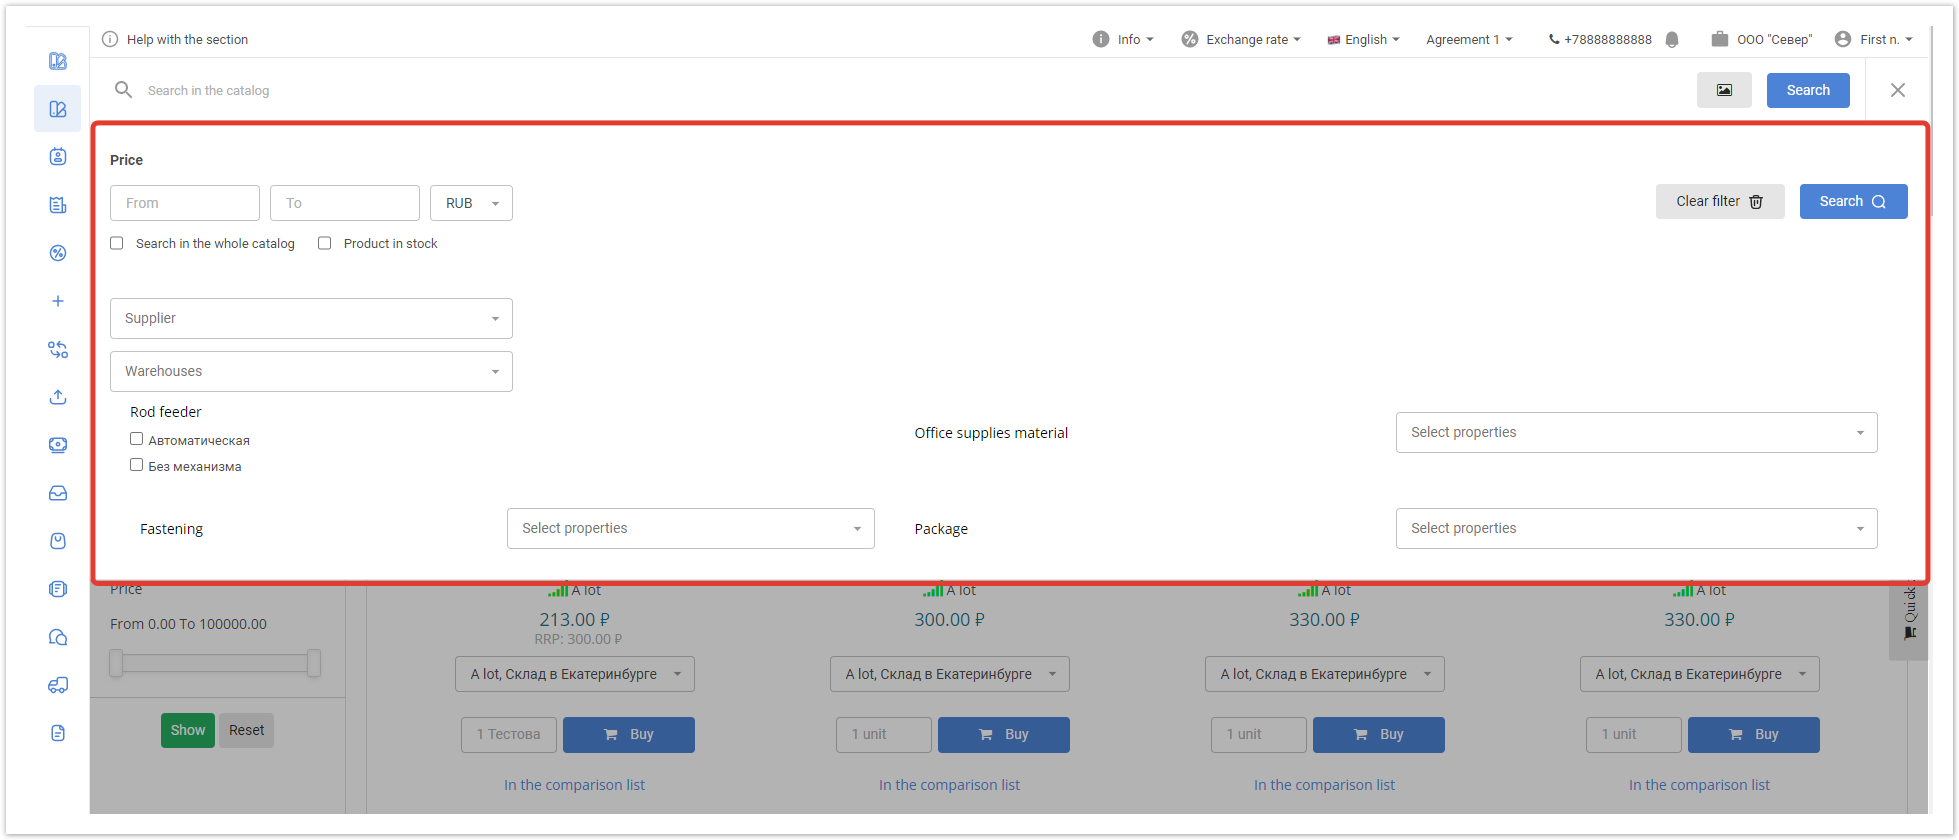
Task: Open the warehouse dropdown under the 300.00 ₽ product
Action: [x=950, y=674]
